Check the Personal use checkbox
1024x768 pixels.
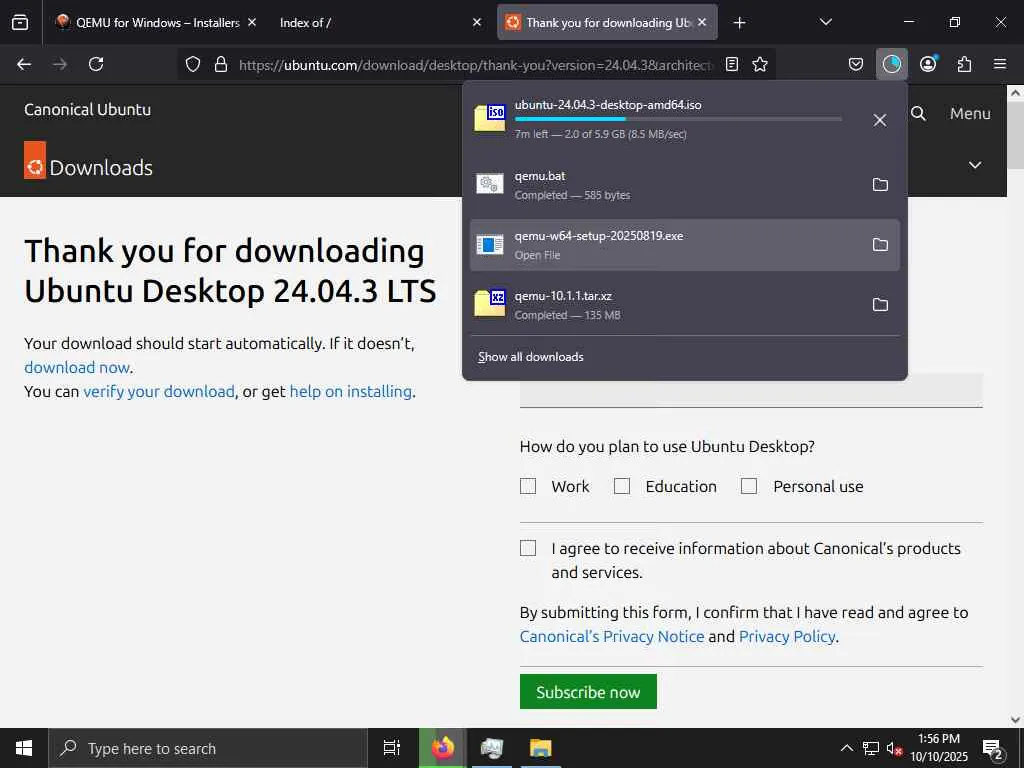click(x=749, y=487)
